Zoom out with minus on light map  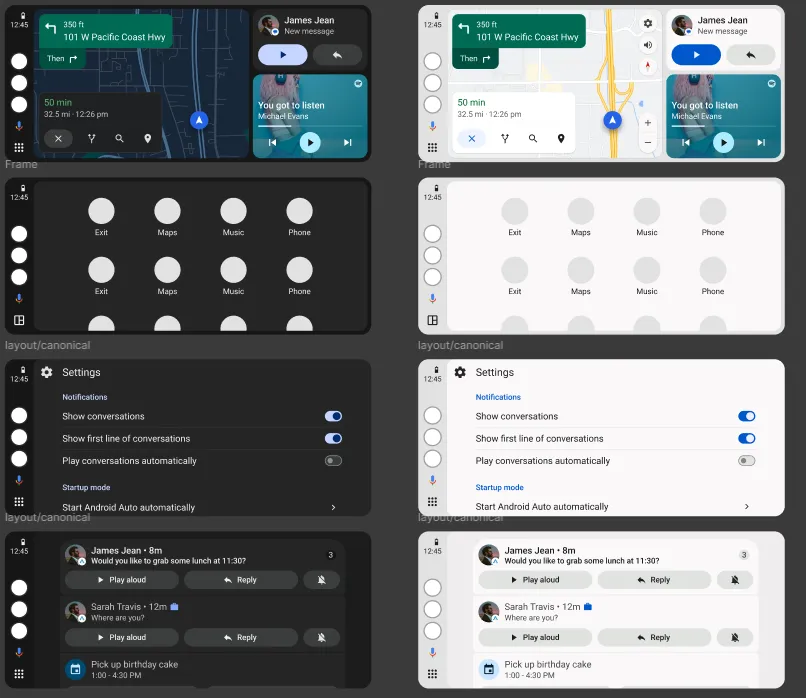[x=648, y=142]
